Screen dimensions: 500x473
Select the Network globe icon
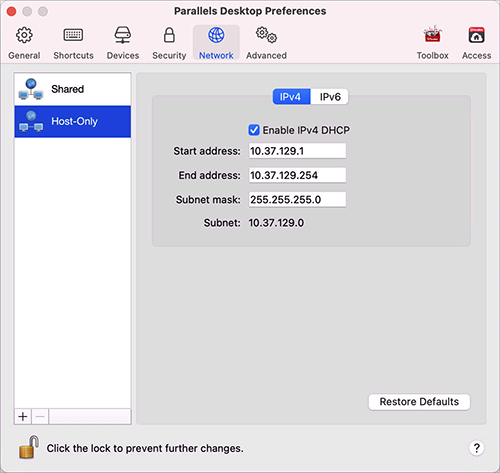coord(216,35)
